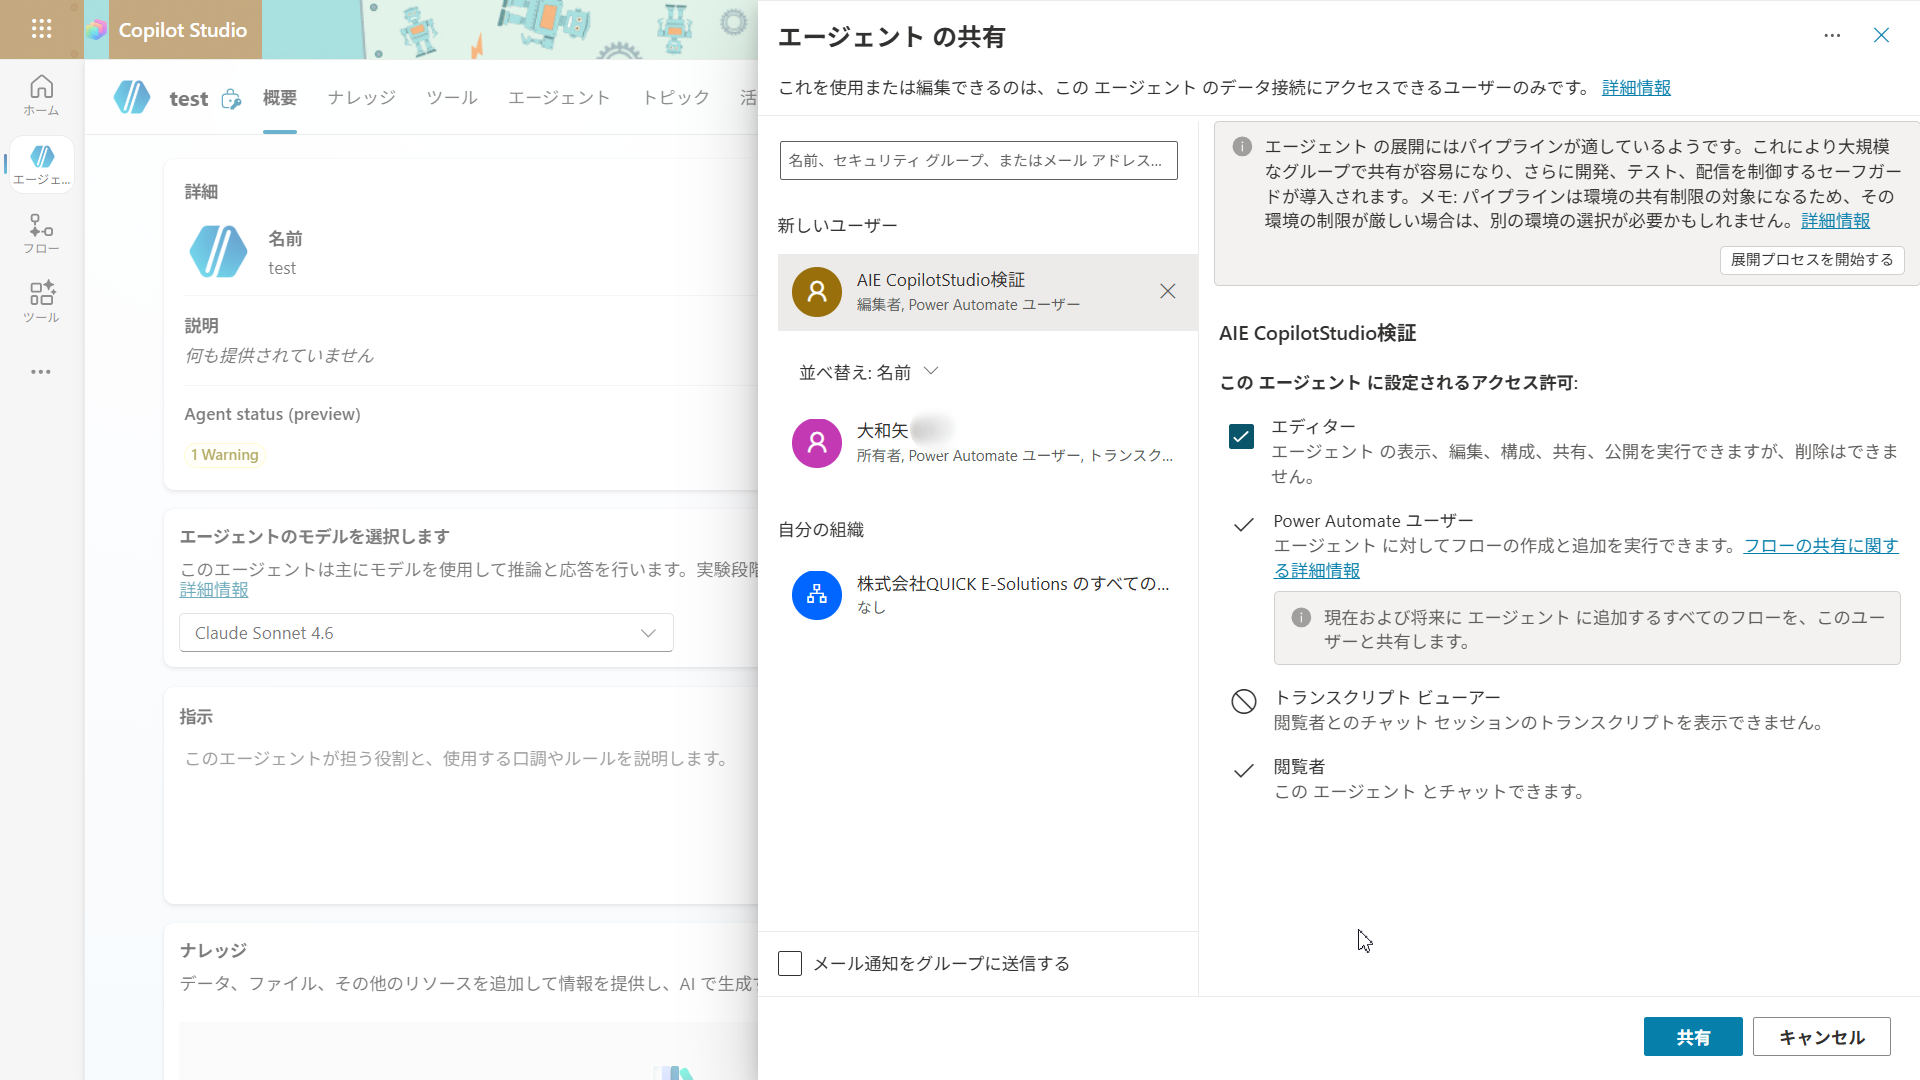The image size is (1920, 1080).
Task: Open 詳細情報 link under model selection
Action: pyautogui.click(x=214, y=590)
